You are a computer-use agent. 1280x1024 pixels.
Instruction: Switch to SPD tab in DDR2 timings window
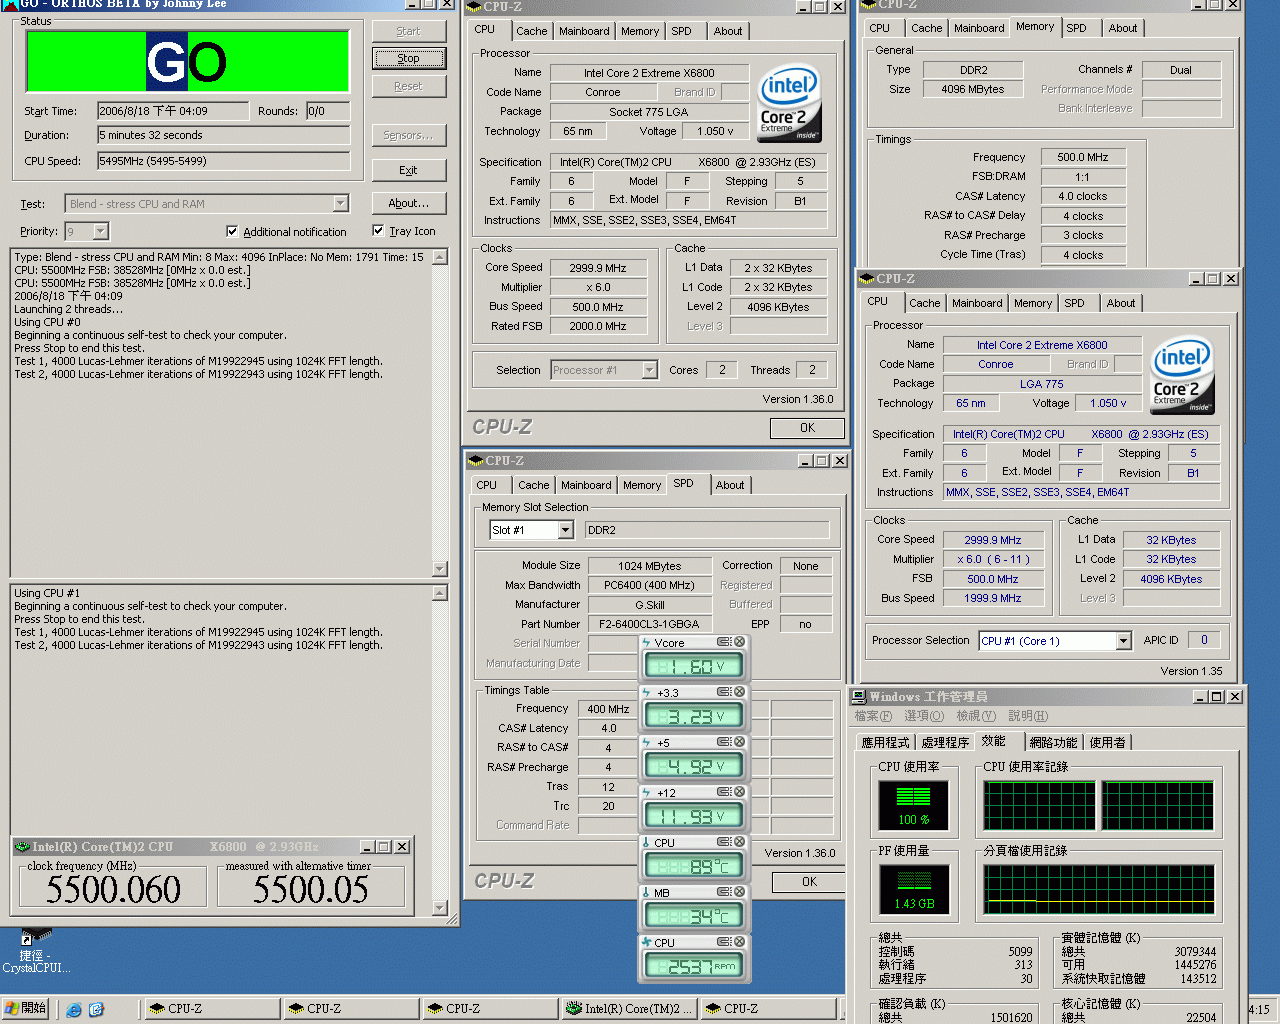[1076, 28]
